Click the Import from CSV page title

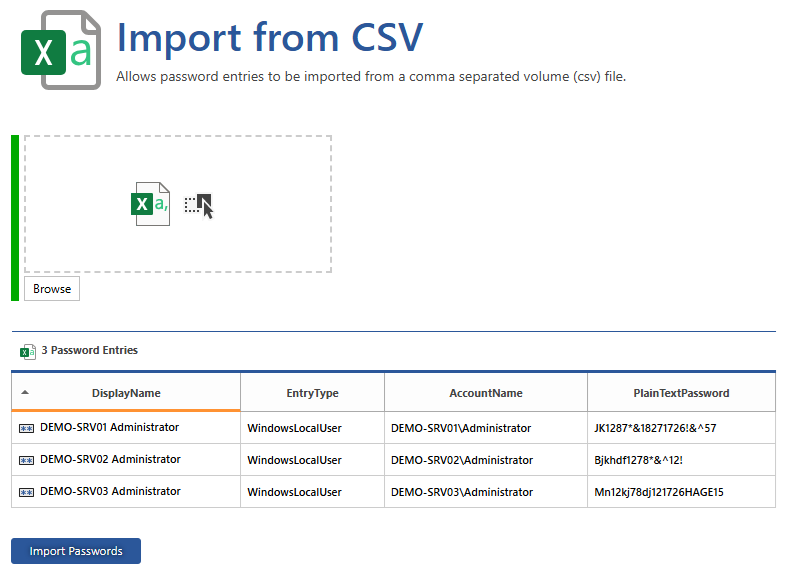click(x=270, y=37)
